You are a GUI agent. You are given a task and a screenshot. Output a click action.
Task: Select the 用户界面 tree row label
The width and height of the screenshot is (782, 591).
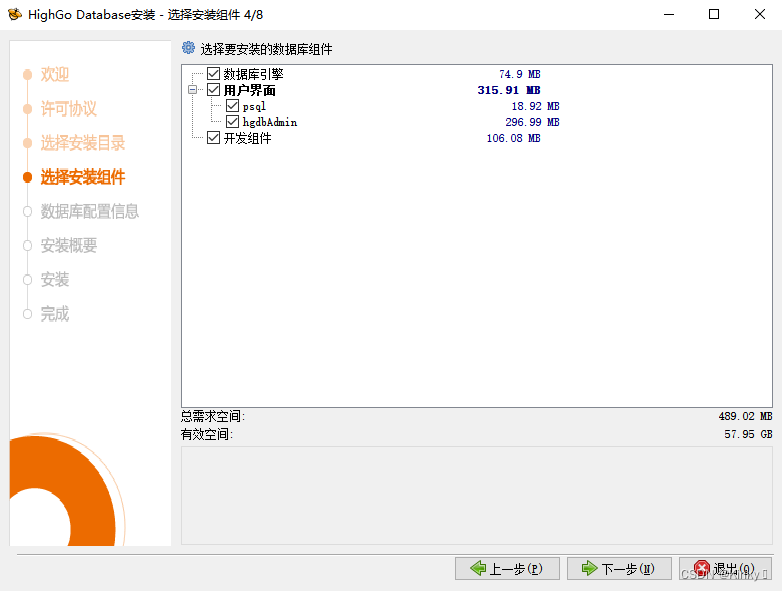(249, 90)
